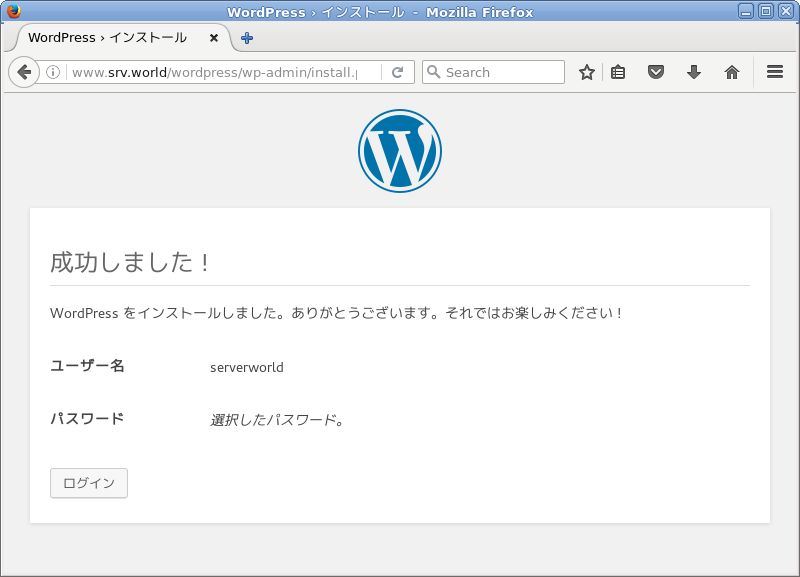Go back with the browser back arrow
The image size is (800, 577).
23,72
